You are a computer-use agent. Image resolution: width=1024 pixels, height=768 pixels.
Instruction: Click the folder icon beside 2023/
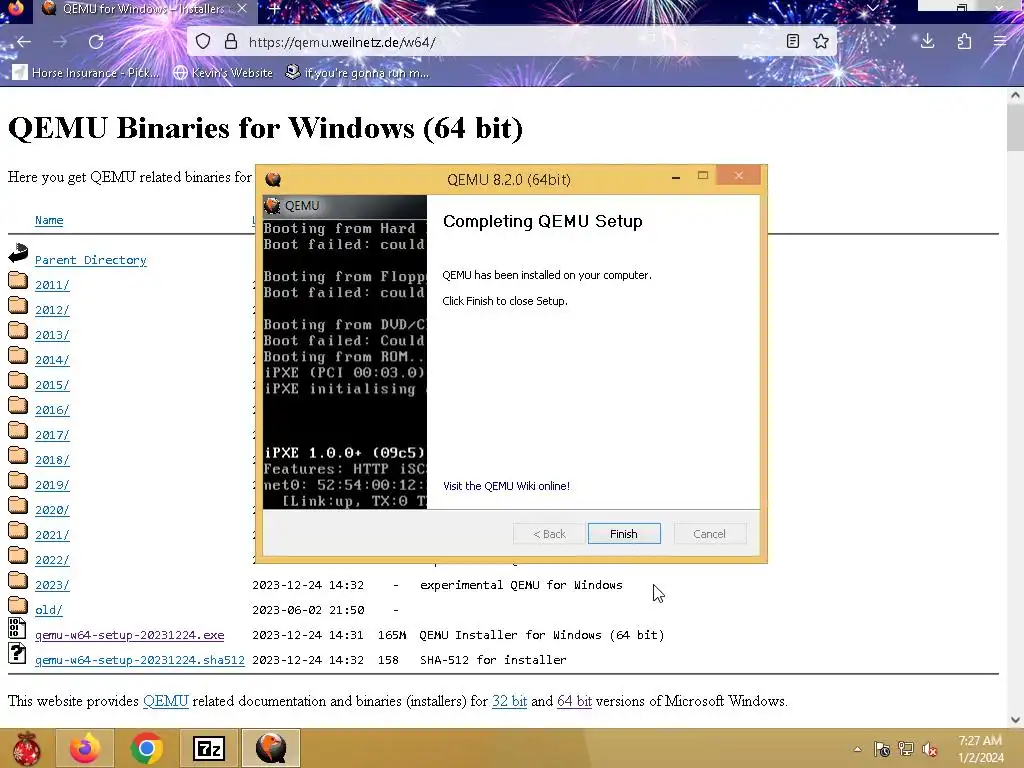(18, 581)
